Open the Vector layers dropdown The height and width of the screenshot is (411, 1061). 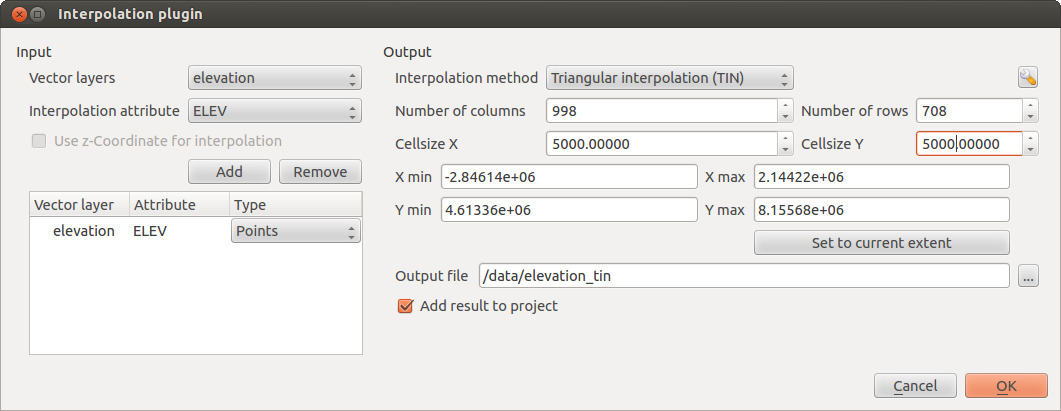click(x=274, y=78)
